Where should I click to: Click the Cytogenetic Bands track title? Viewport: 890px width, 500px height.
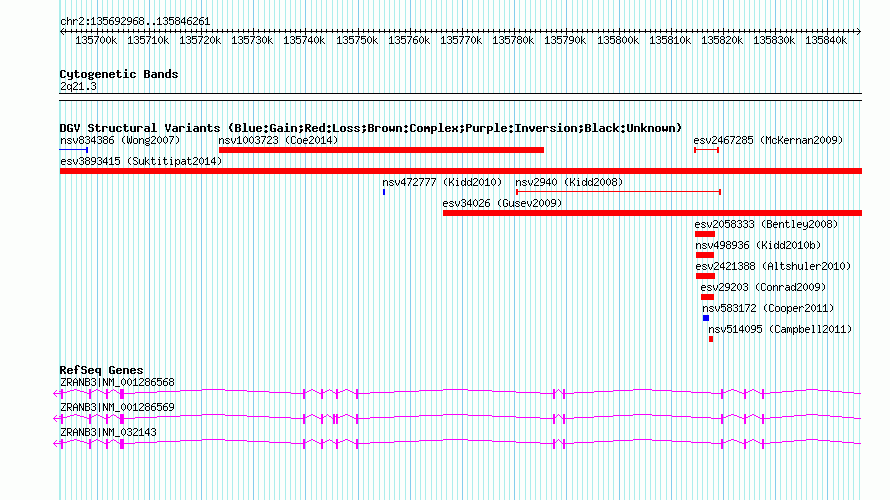(x=119, y=74)
